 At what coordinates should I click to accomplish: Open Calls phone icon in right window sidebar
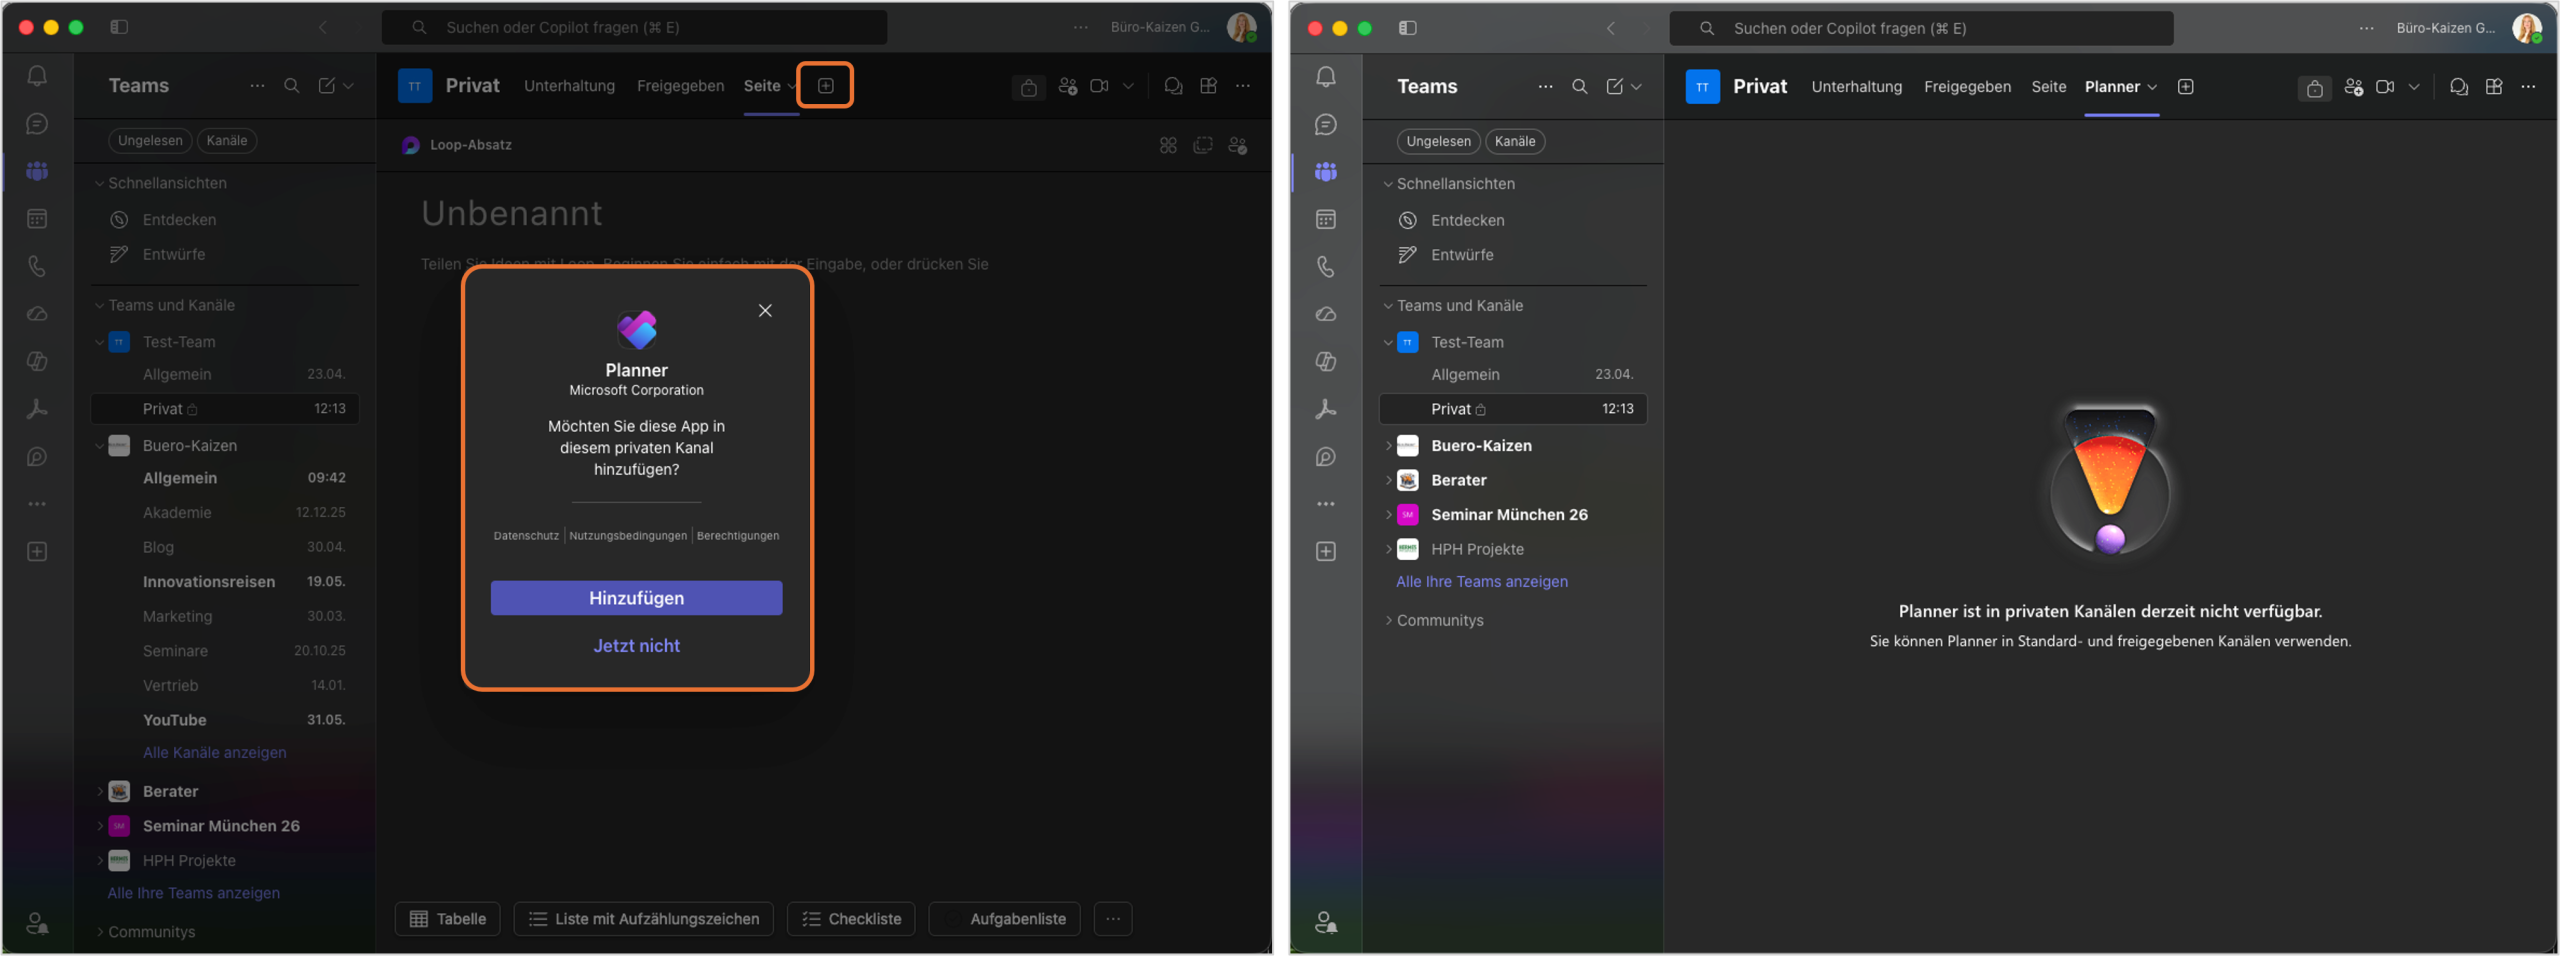coord(1326,266)
